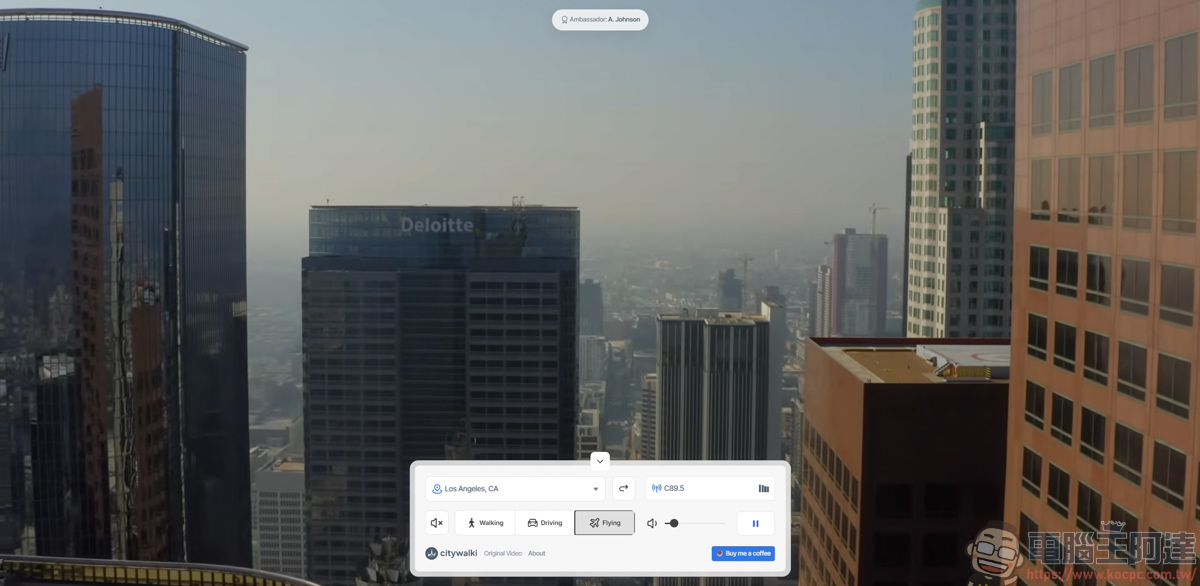Select Flying mode
The width and height of the screenshot is (1200, 586).
click(x=604, y=523)
